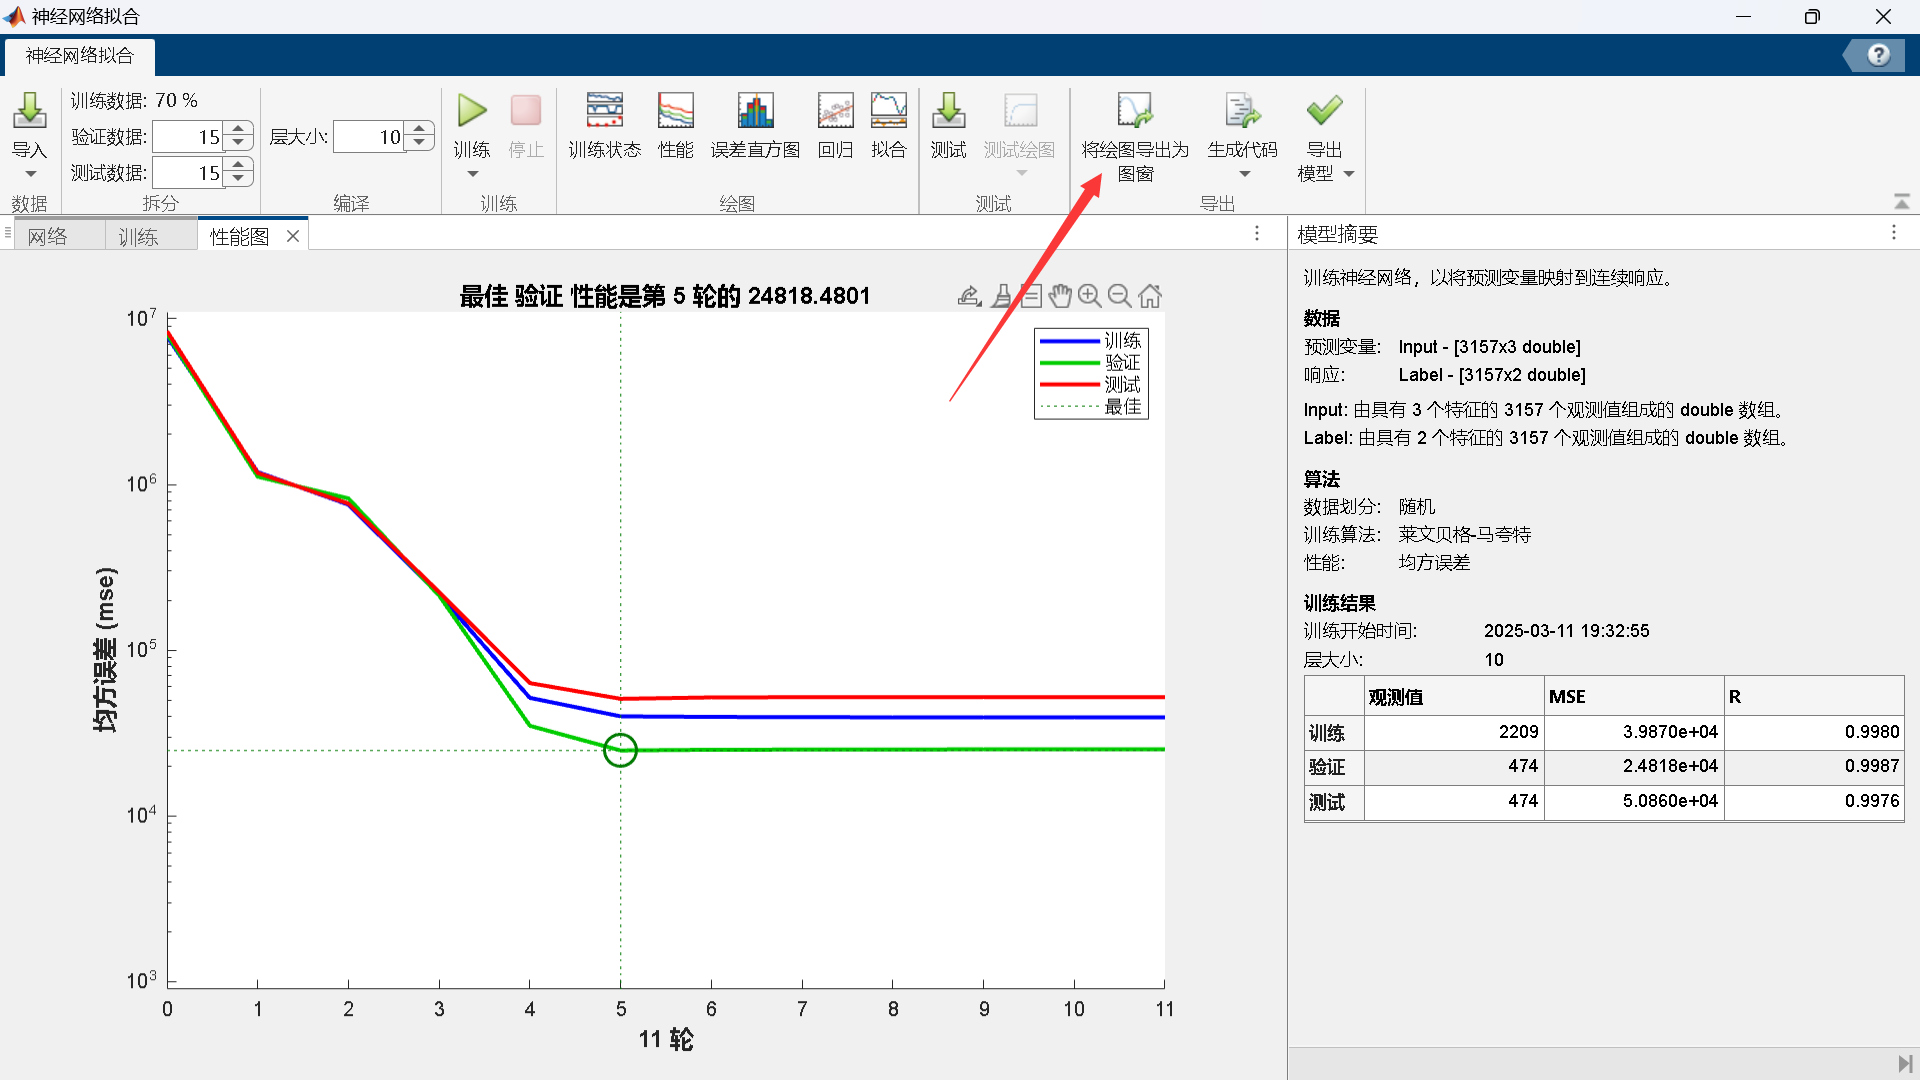Screen dimensions: 1920x1080
Task: Click the layer size input field
Action: tap(368, 137)
